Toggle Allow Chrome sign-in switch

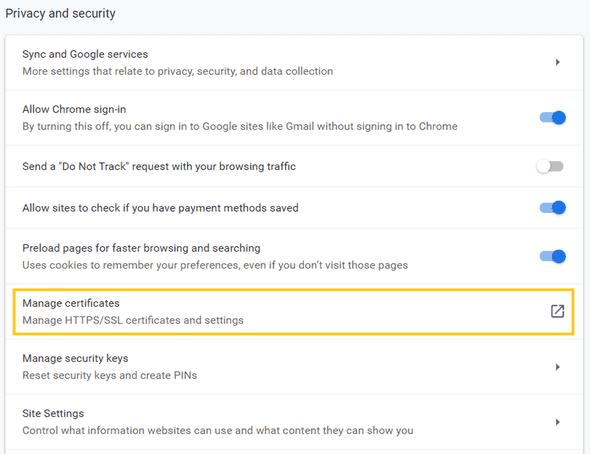click(x=552, y=118)
